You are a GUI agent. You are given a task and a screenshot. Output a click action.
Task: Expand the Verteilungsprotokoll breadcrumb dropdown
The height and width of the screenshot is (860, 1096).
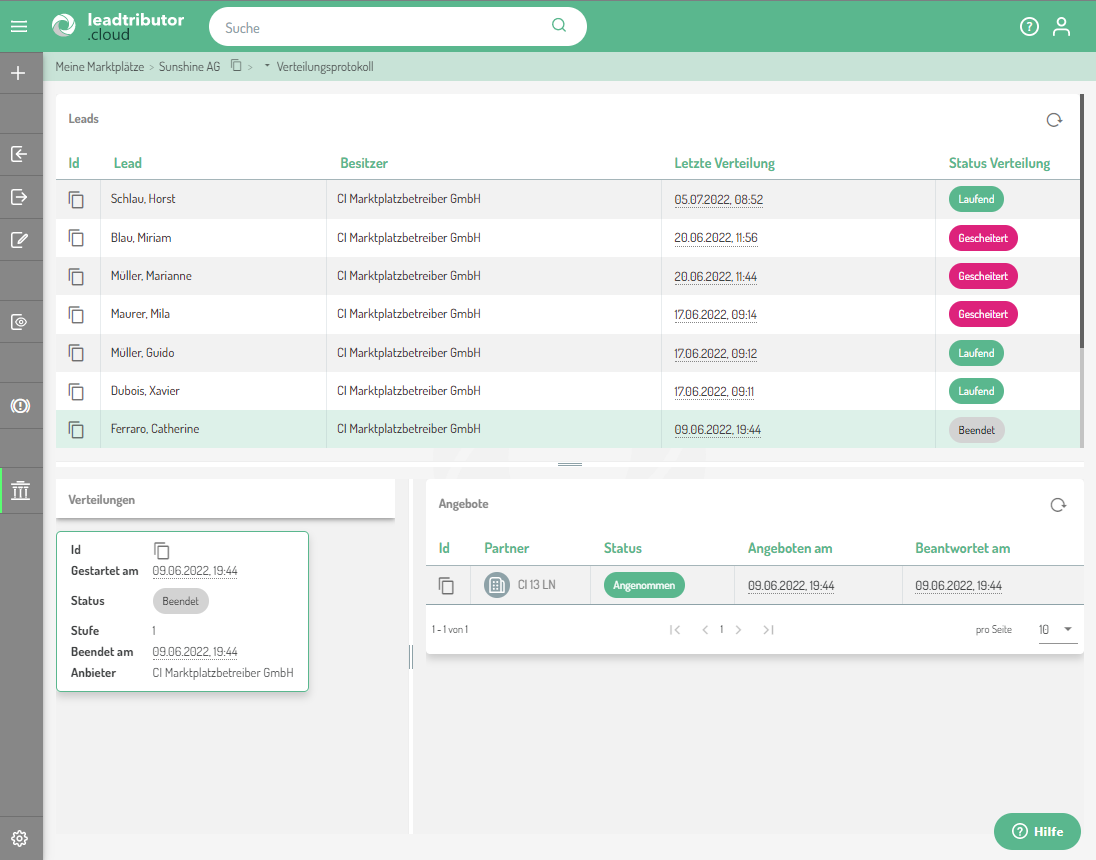[x=267, y=67]
